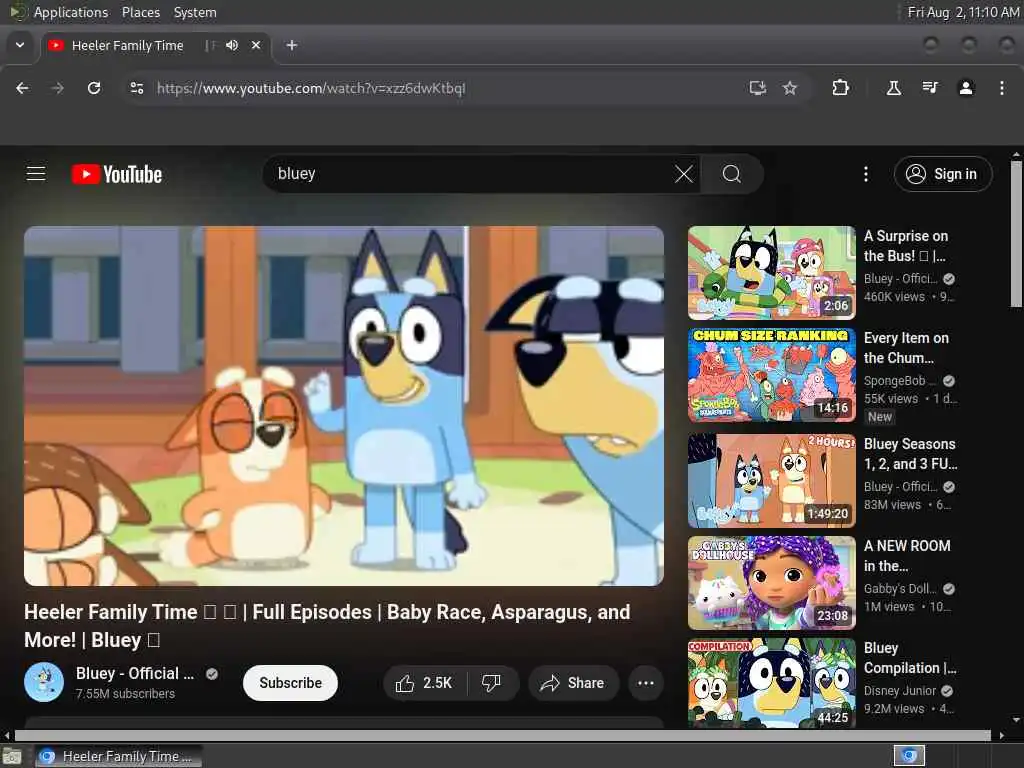This screenshot has width=1024, height=768.
Task: Bookmark this page with star icon
Action: 790,88
